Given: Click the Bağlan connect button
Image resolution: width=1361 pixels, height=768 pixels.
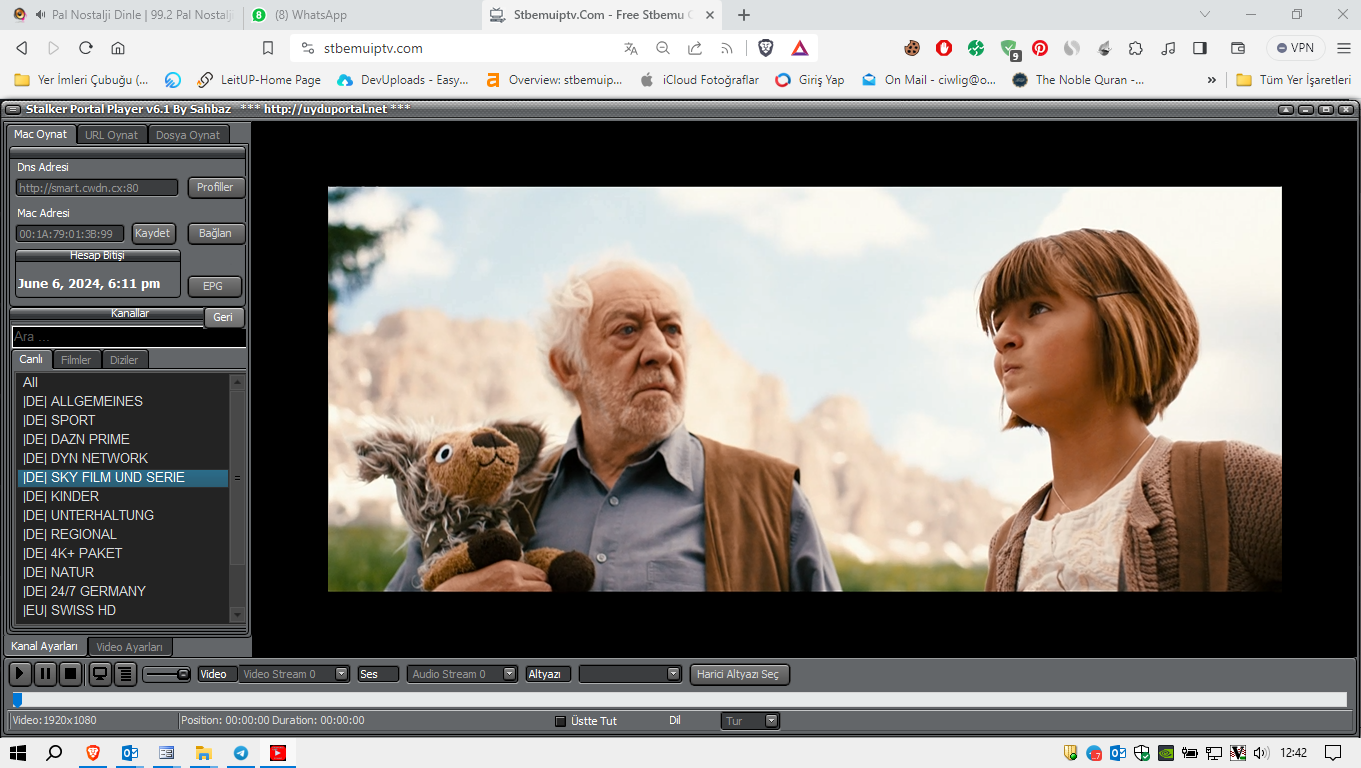Looking at the screenshot, I should point(215,233).
